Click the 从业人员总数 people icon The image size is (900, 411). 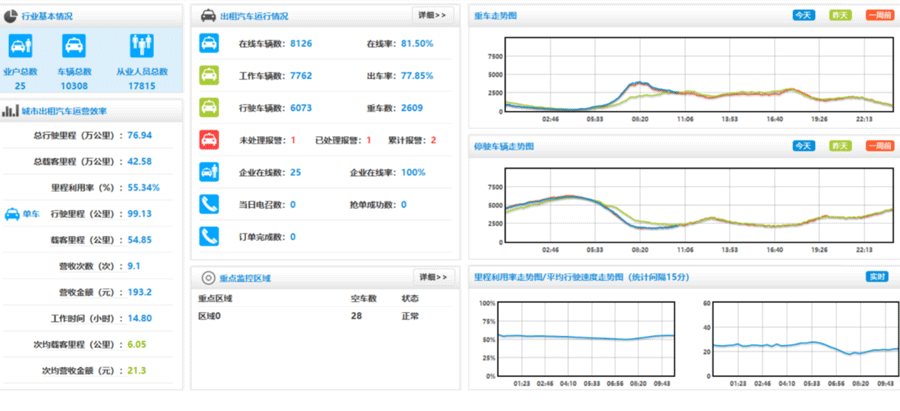pos(141,46)
